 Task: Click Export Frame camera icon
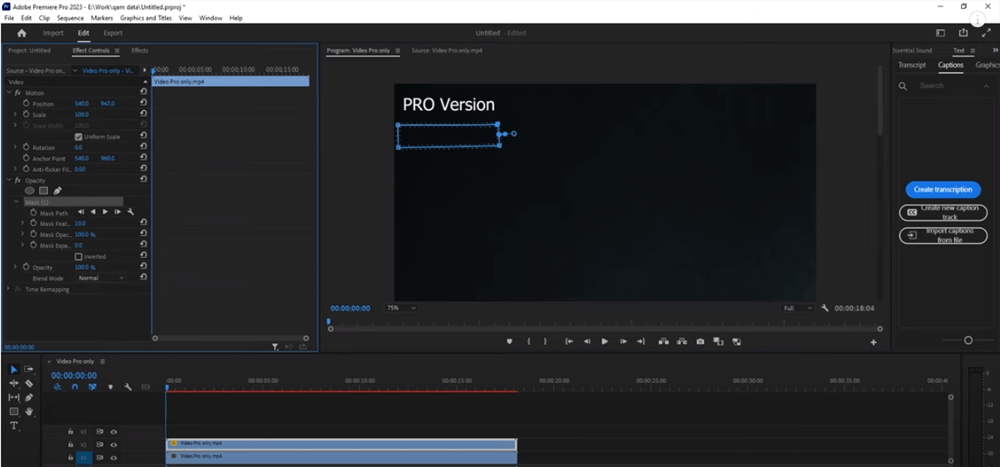pos(700,342)
